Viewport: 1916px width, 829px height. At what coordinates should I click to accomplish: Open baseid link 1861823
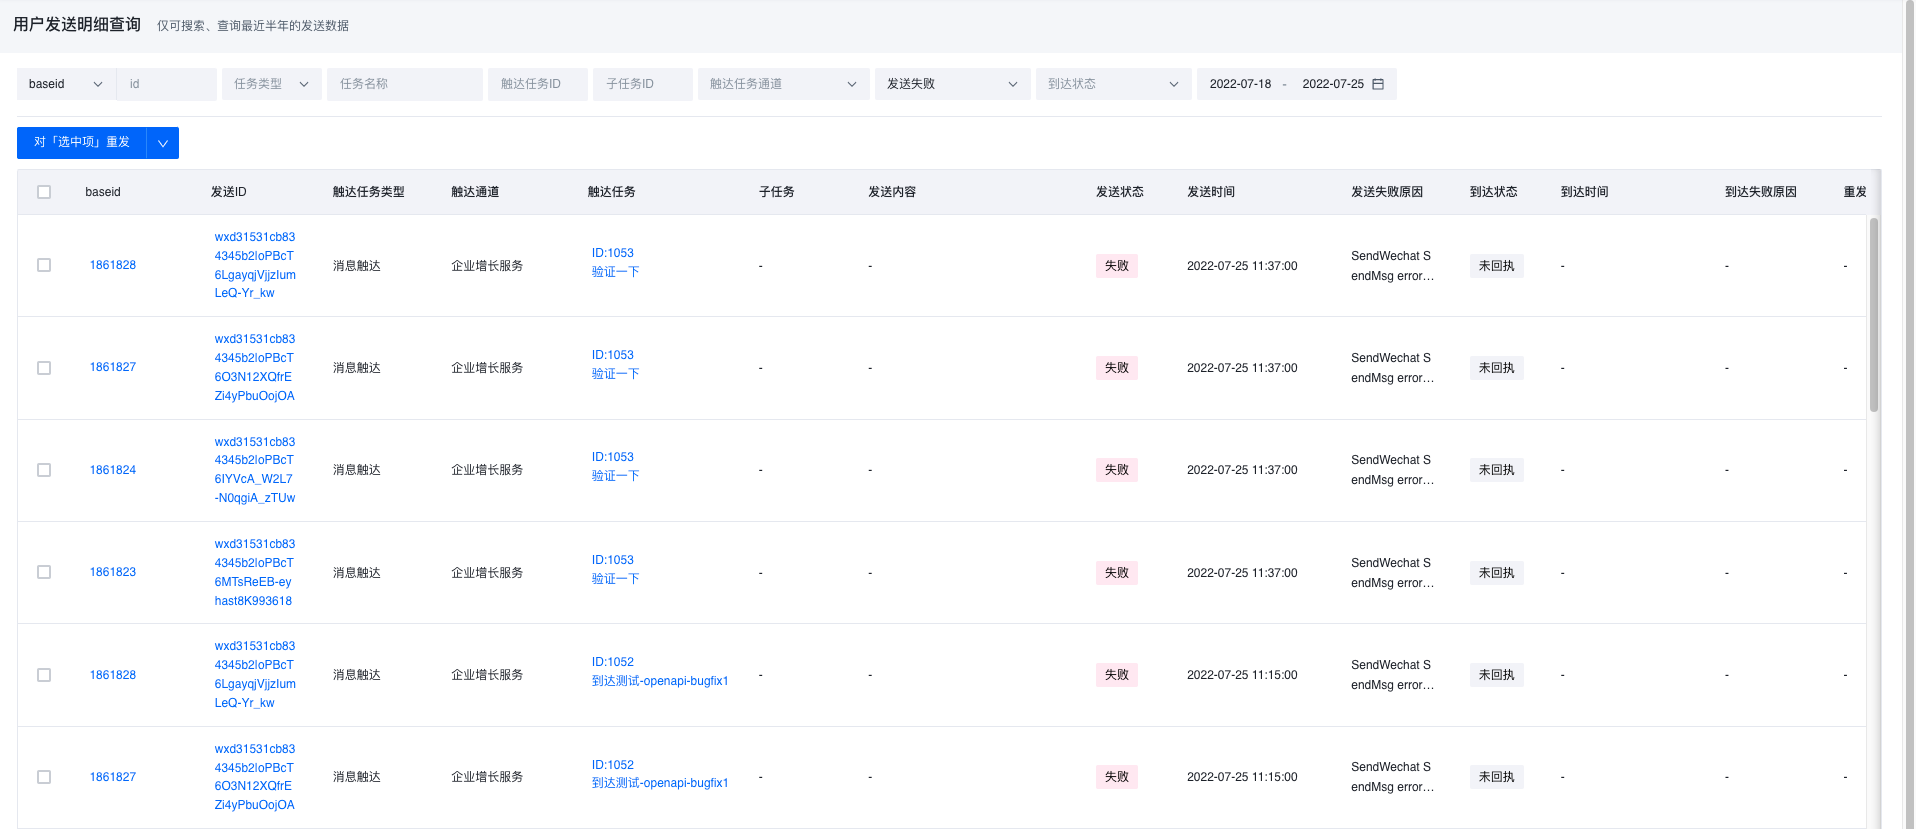(113, 572)
